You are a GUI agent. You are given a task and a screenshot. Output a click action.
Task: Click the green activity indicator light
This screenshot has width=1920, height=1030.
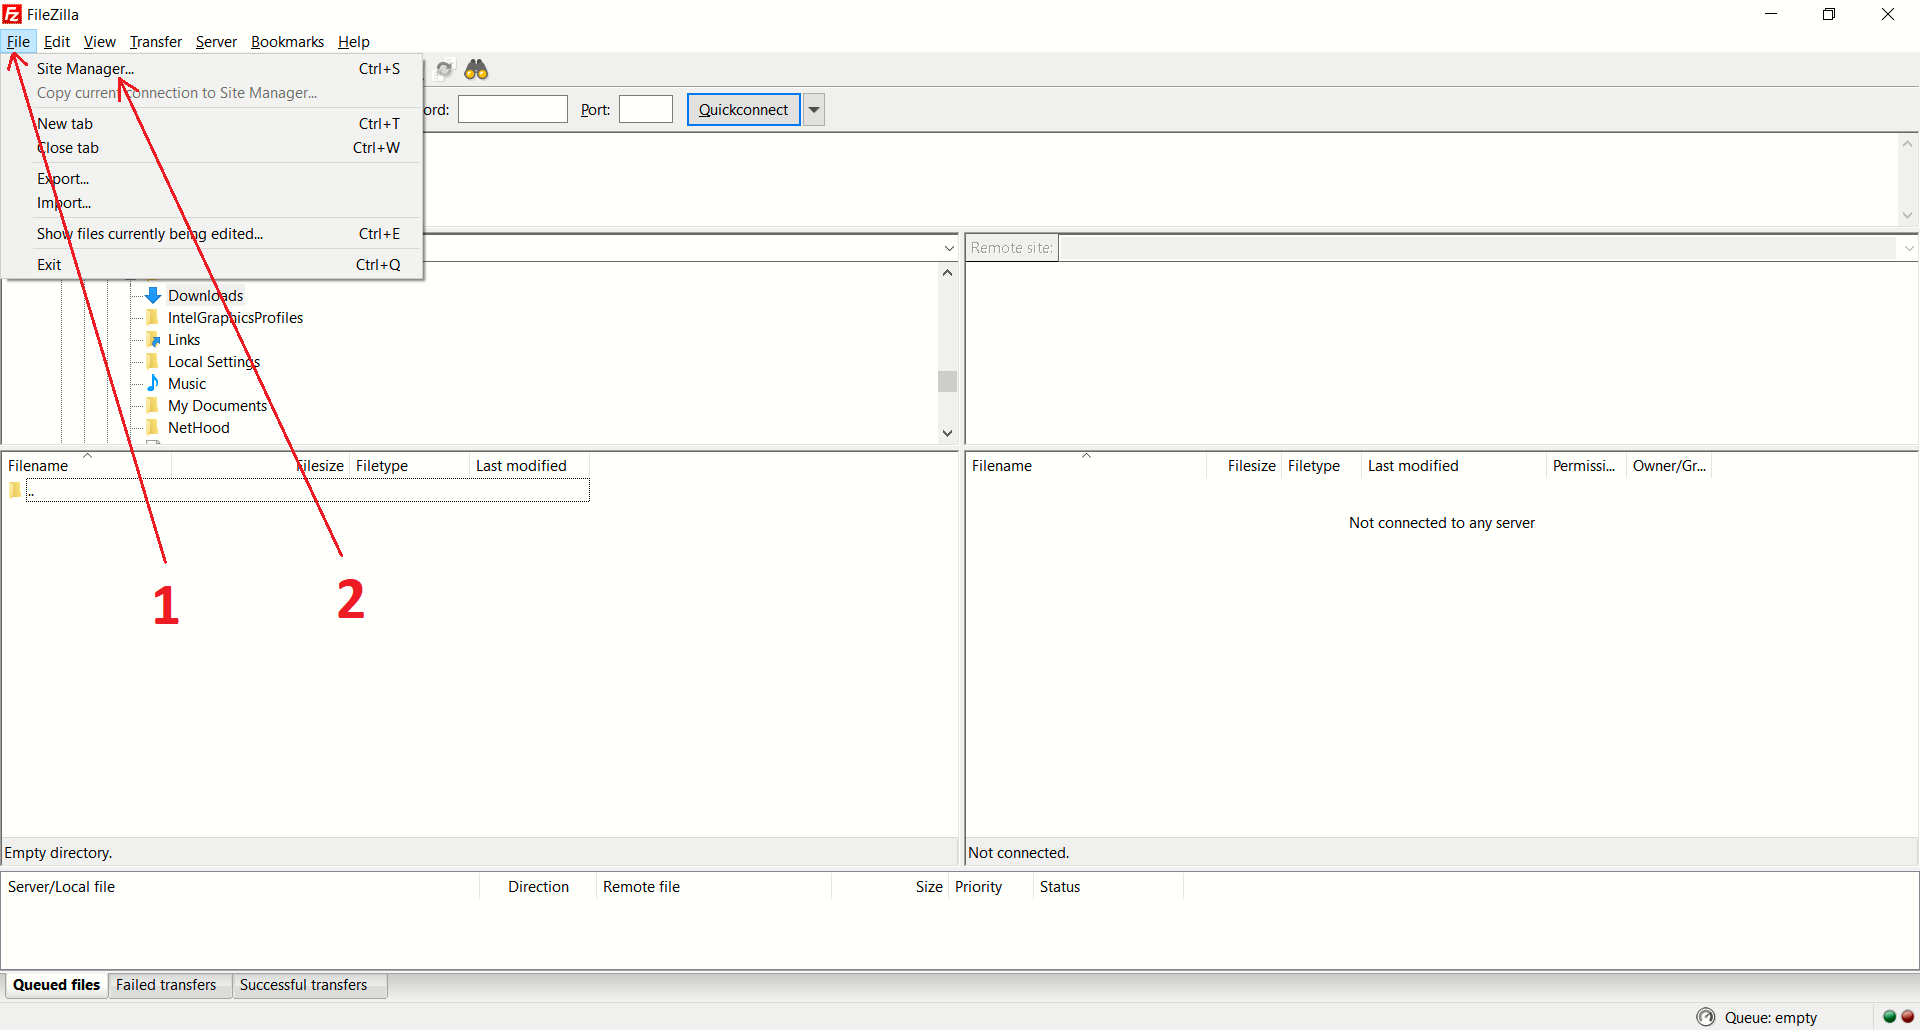click(x=1889, y=1017)
